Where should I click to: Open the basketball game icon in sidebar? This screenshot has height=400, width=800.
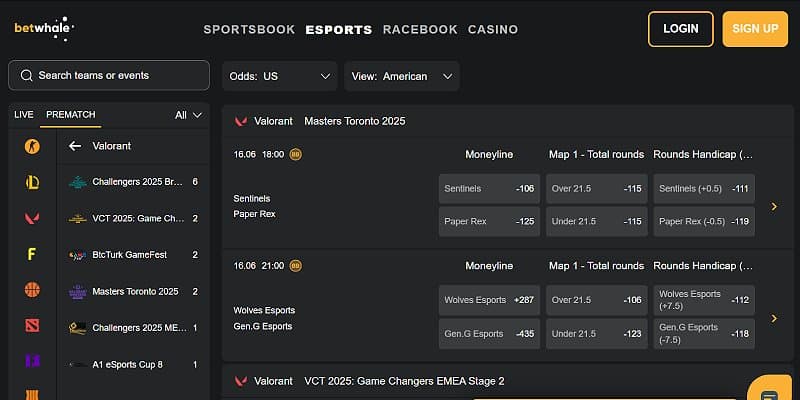32,290
